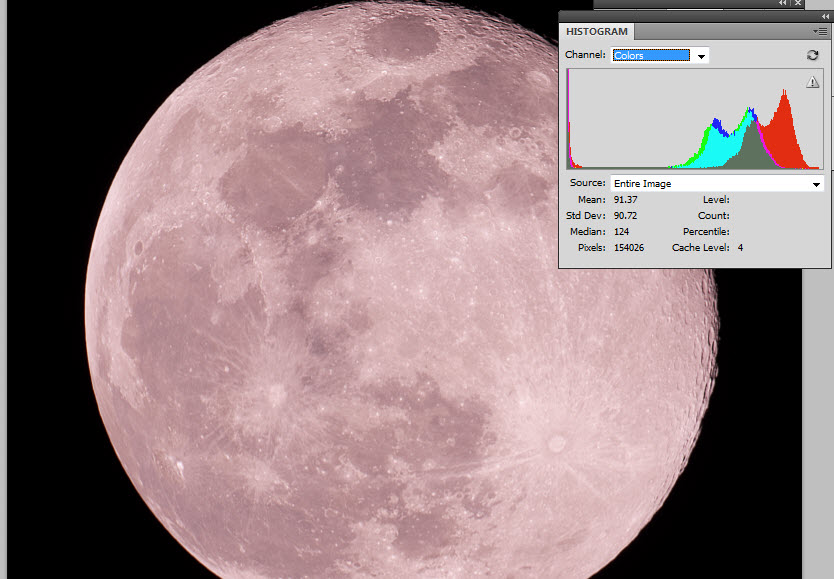
Task: Open the Histogram panel options menu icon
Action: point(820,31)
